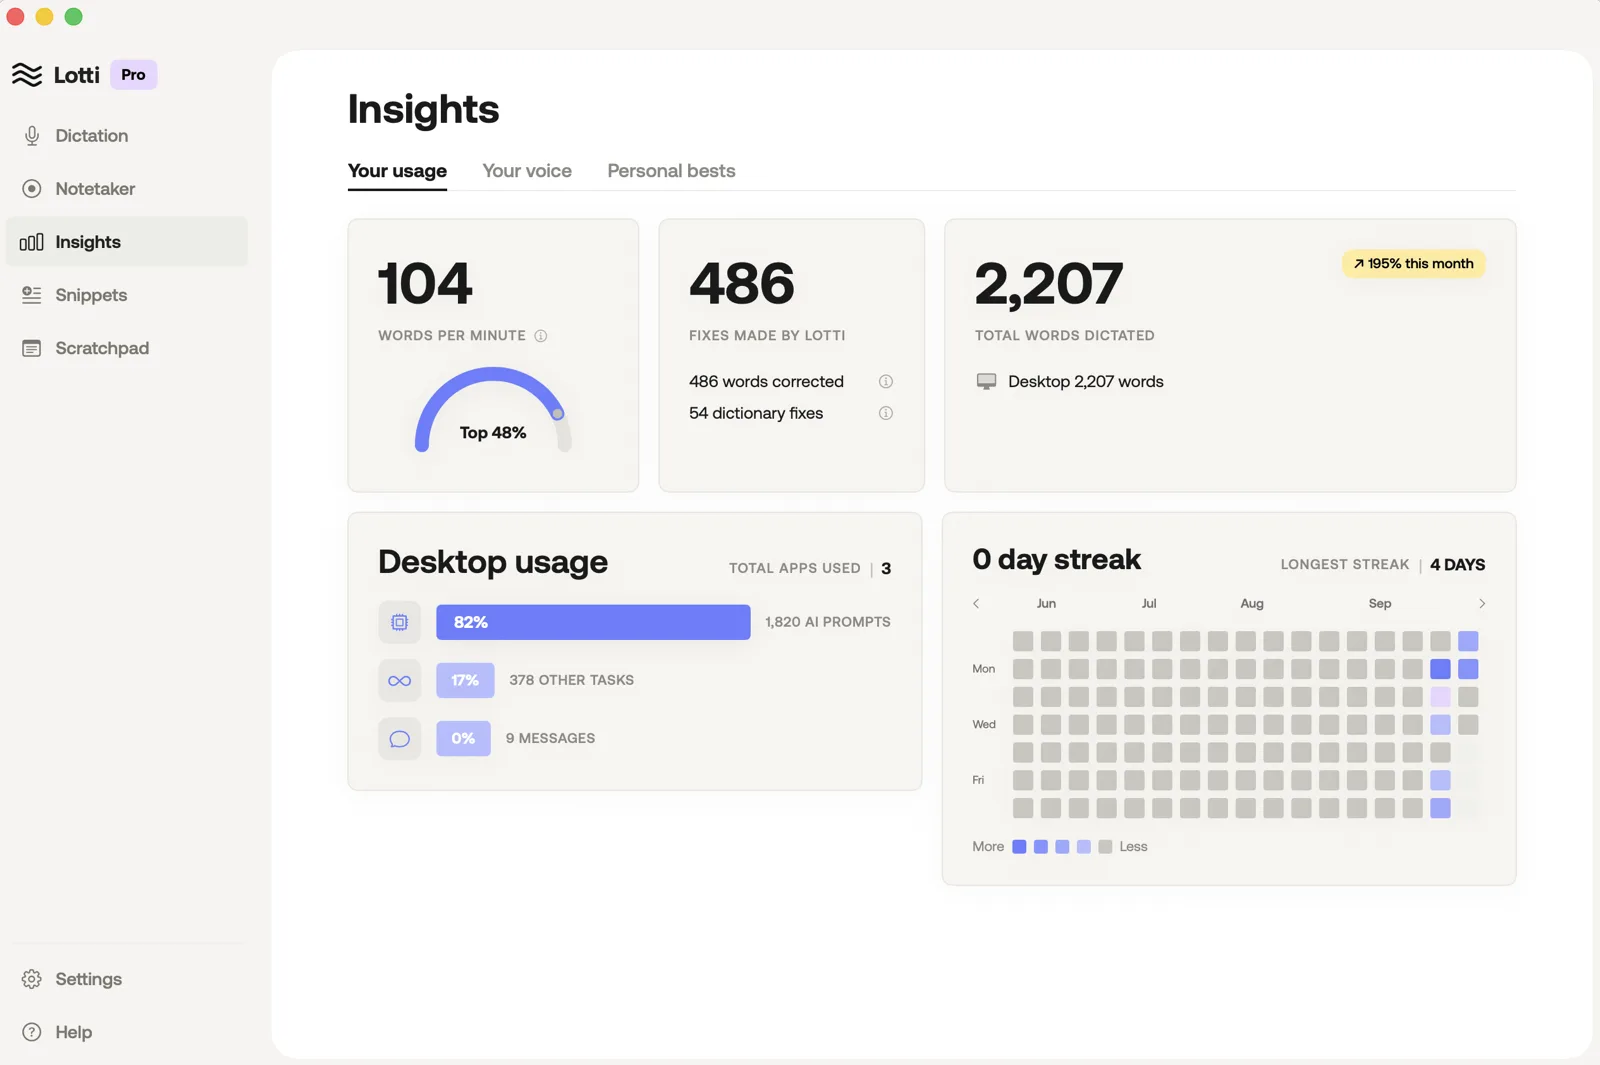The width and height of the screenshot is (1600, 1065).
Task: Click info icon beside Words Per Minute
Action: tap(541, 336)
